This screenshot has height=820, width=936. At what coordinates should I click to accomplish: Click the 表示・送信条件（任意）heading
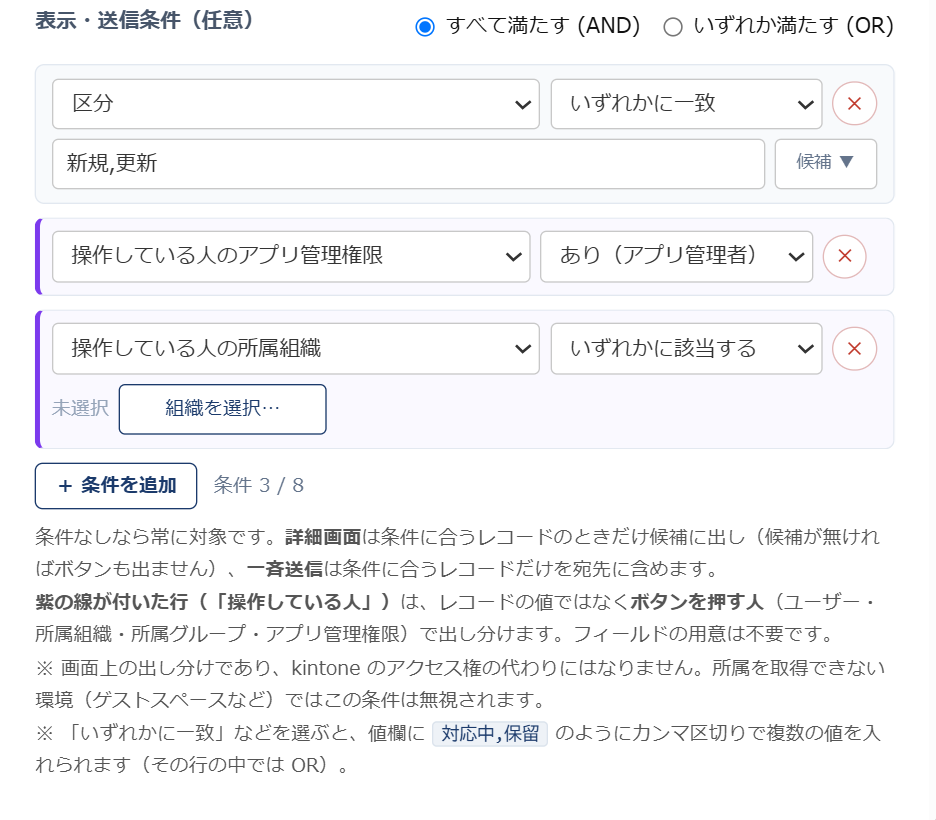tap(144, 20)
